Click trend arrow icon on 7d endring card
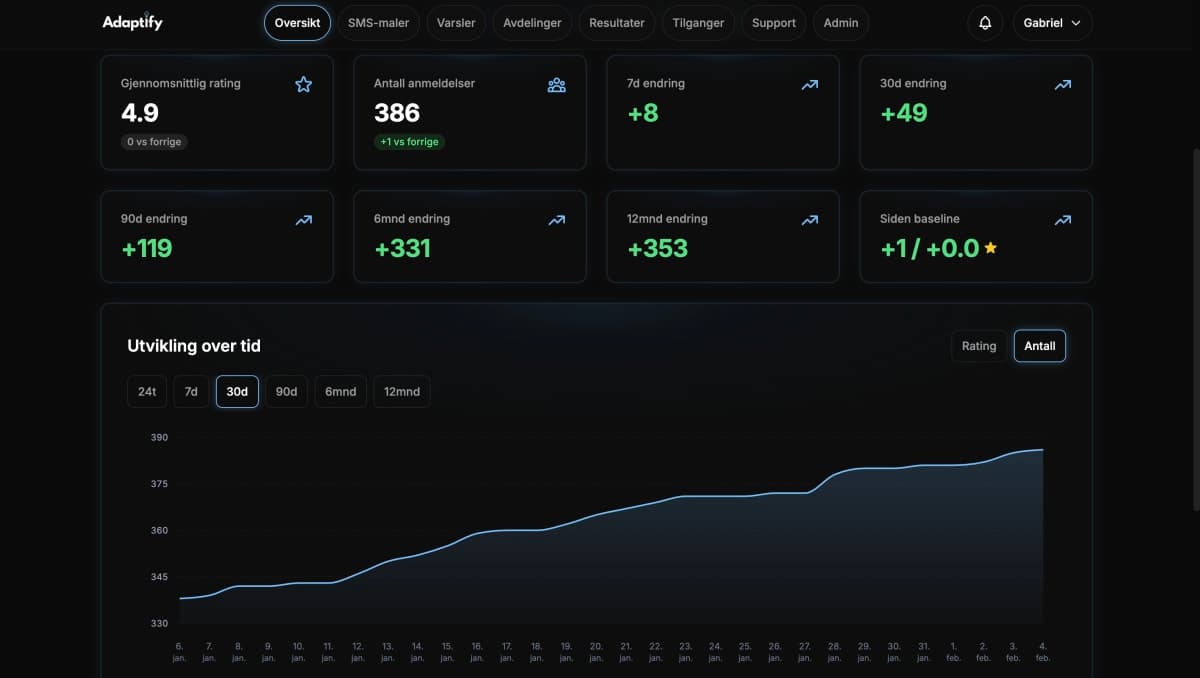The height and width of the screenshot is (678, 1200). [x=809, y=84]
